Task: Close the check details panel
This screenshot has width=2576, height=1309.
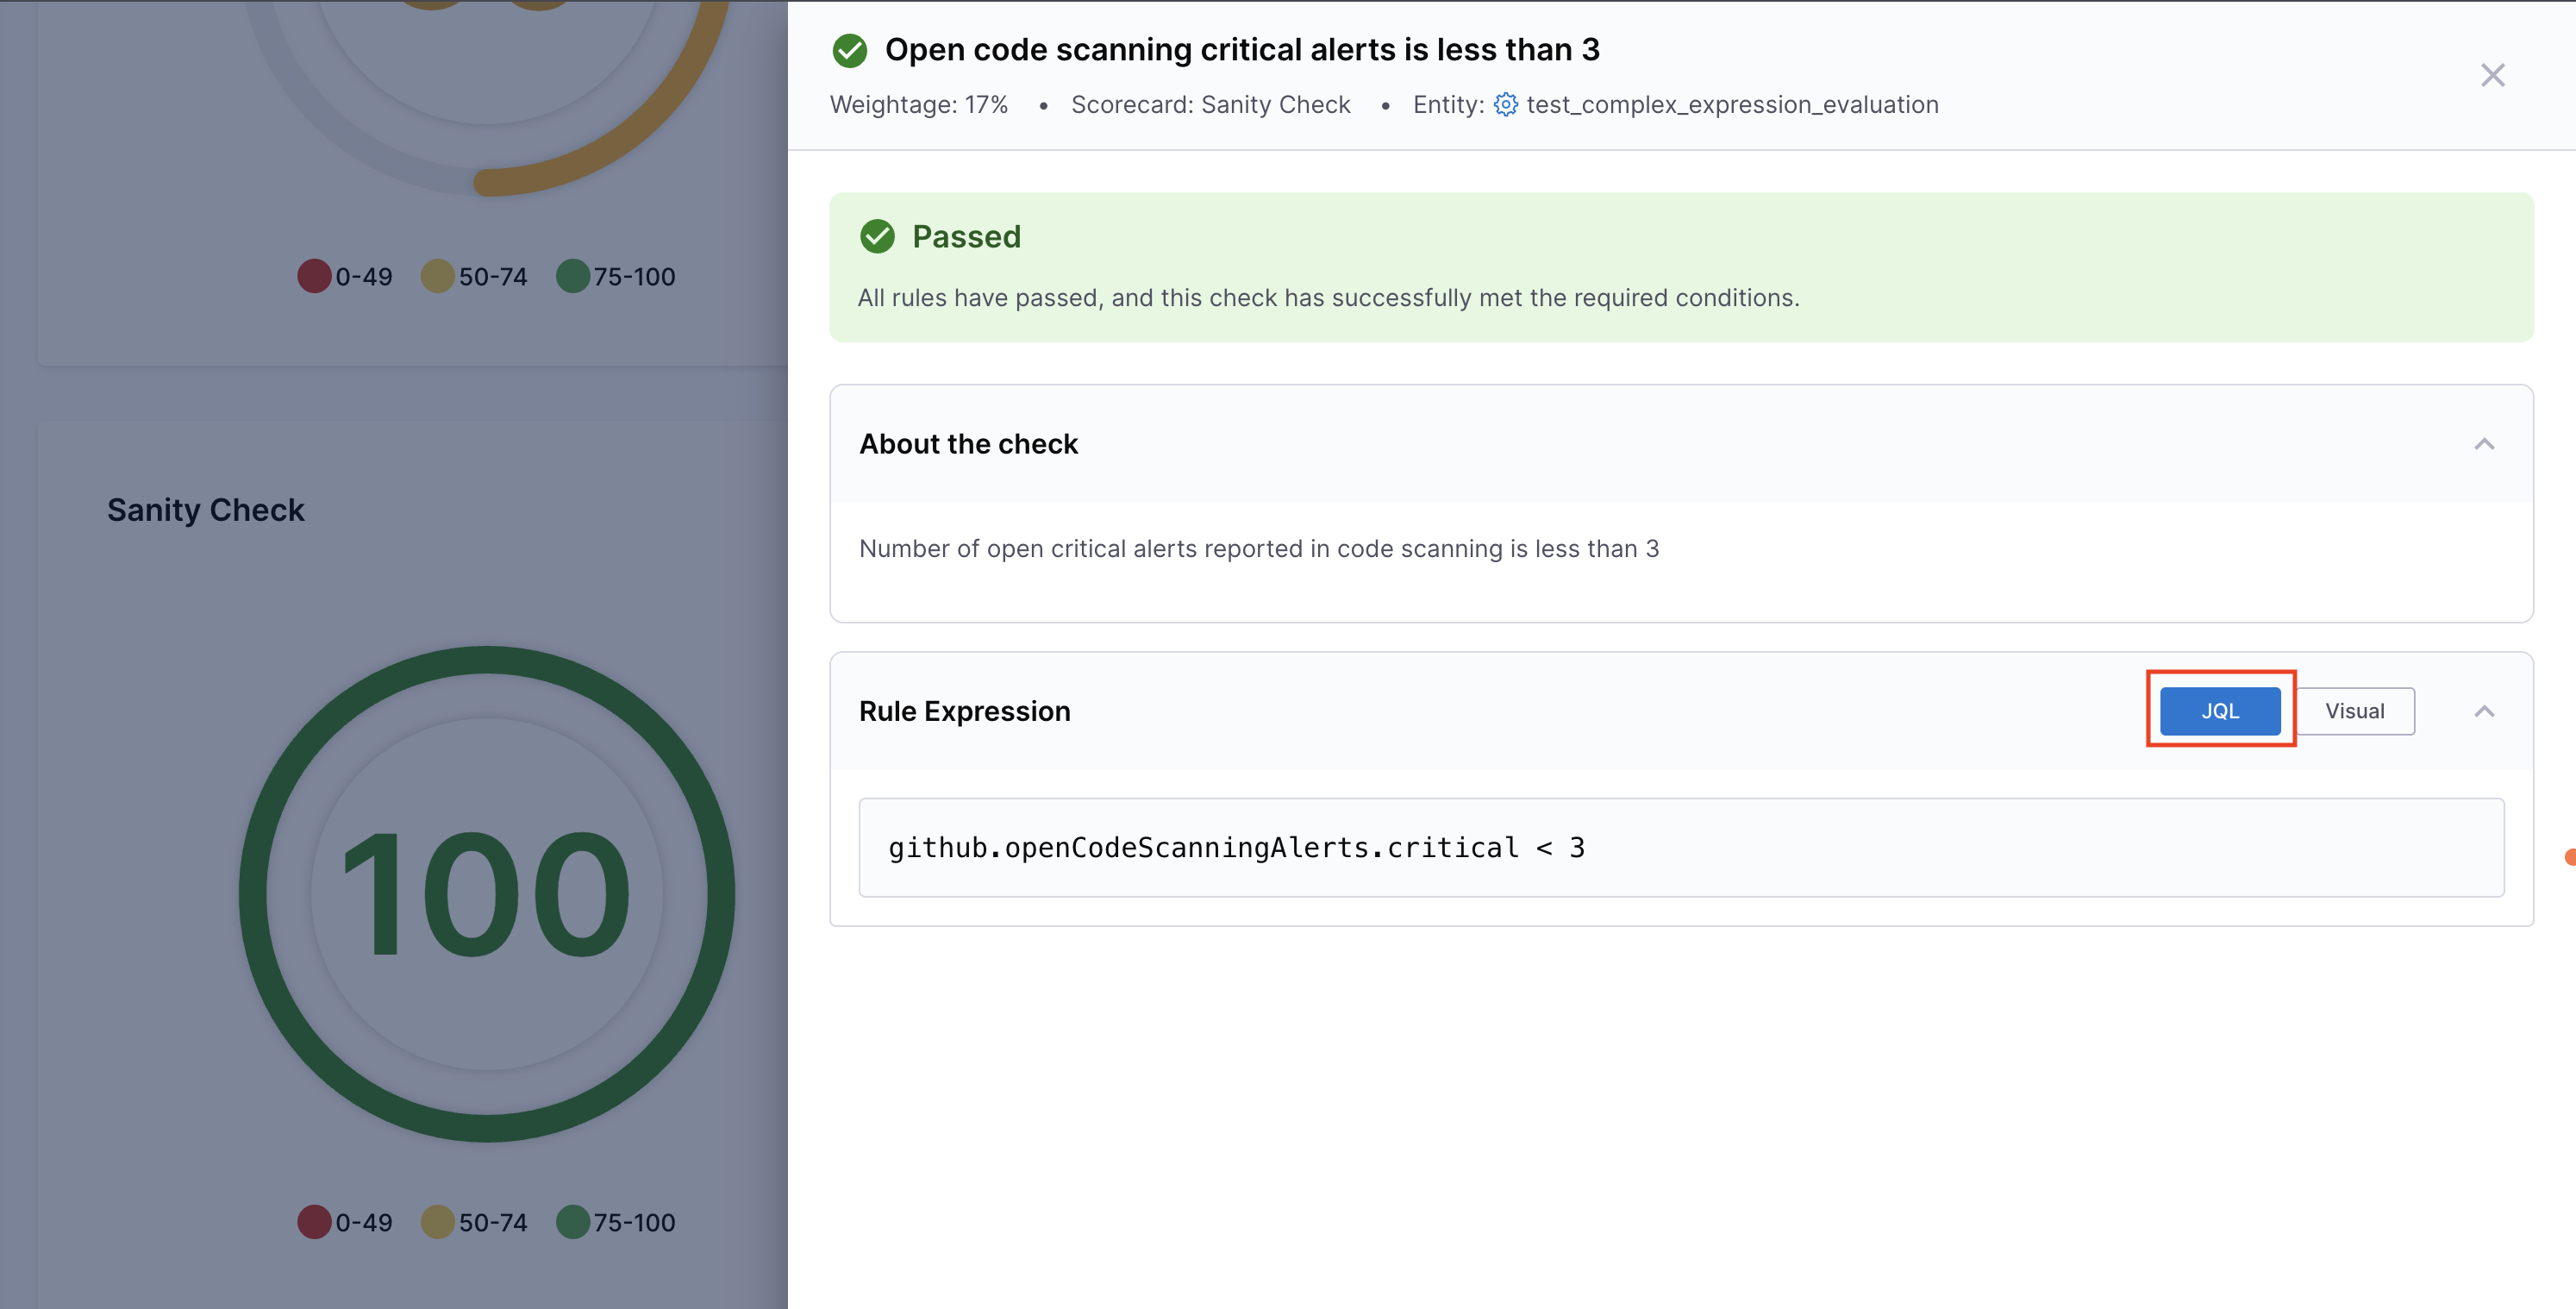Action: click(x=2492, y=76)
